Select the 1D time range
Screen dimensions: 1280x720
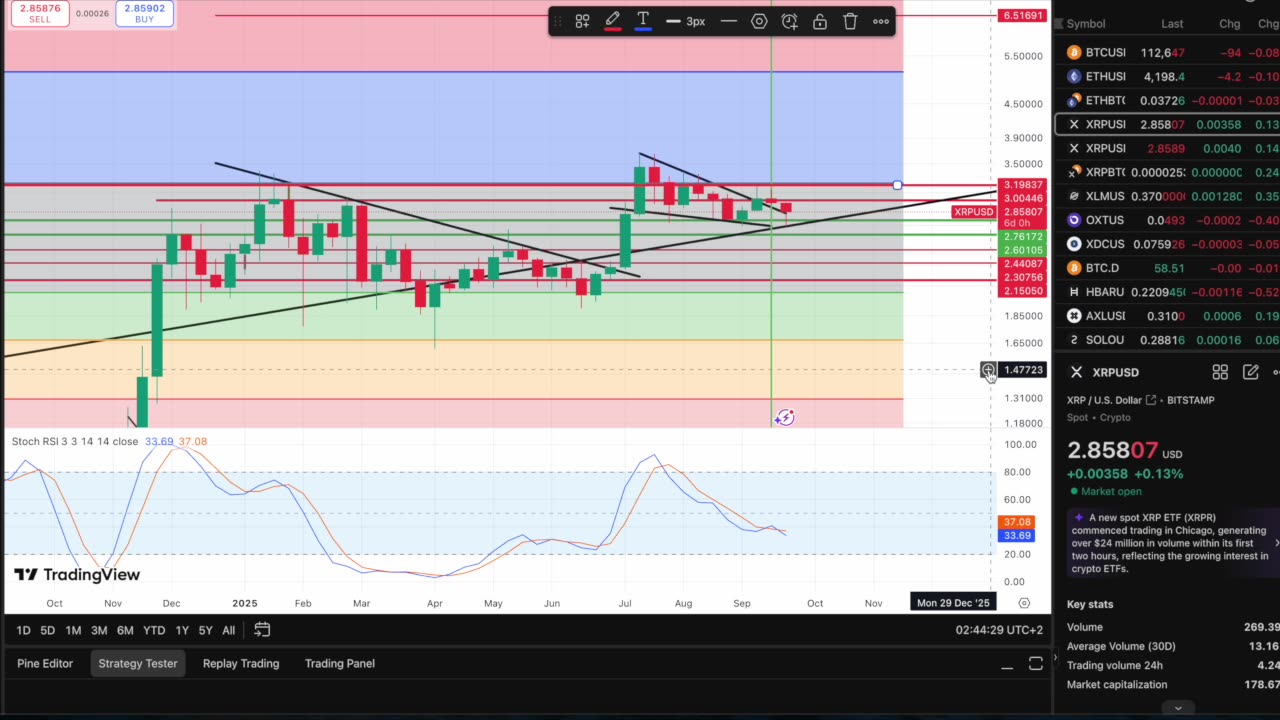click(23, 630)
